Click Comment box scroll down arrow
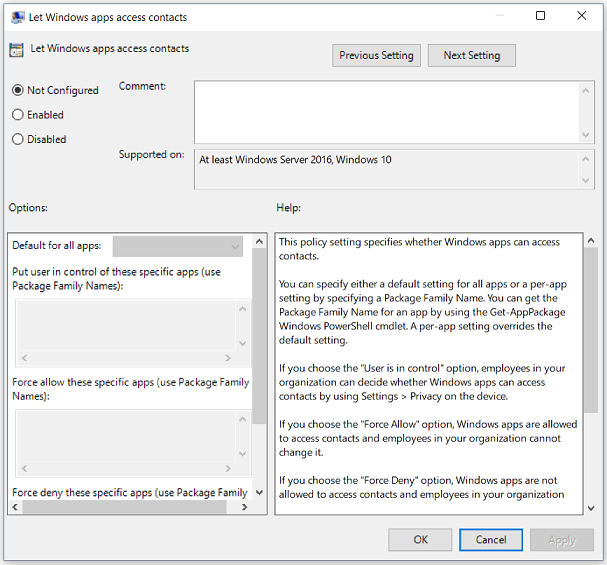607x565 pixels. coord(586,135)
